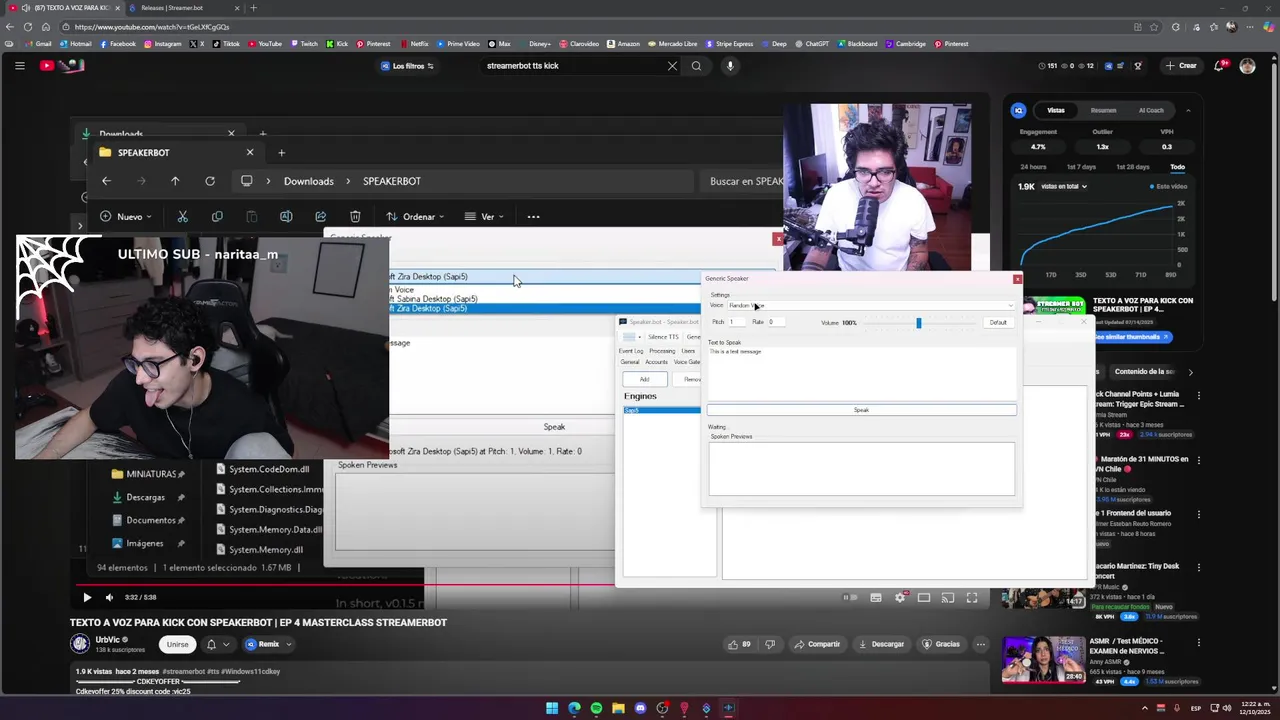The height and width of the screenshot is (720, 1280).
Task: Click the Unirse button
Action: 177,644
